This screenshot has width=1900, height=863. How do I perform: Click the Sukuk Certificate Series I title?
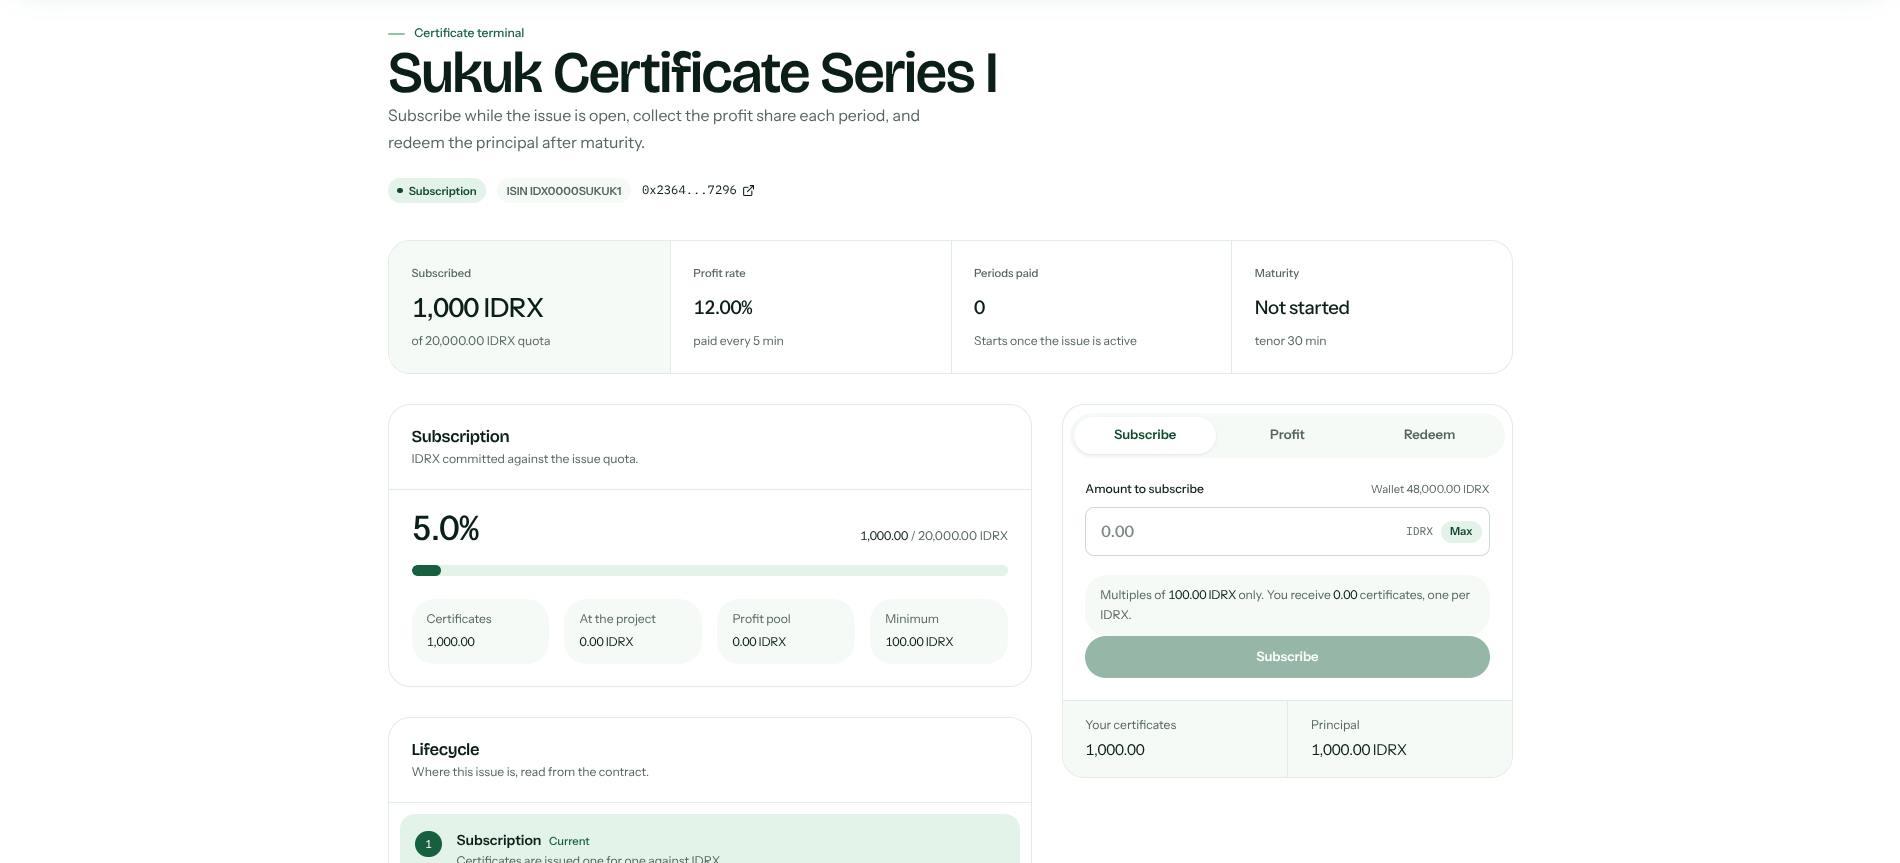(x=693, y=73)
